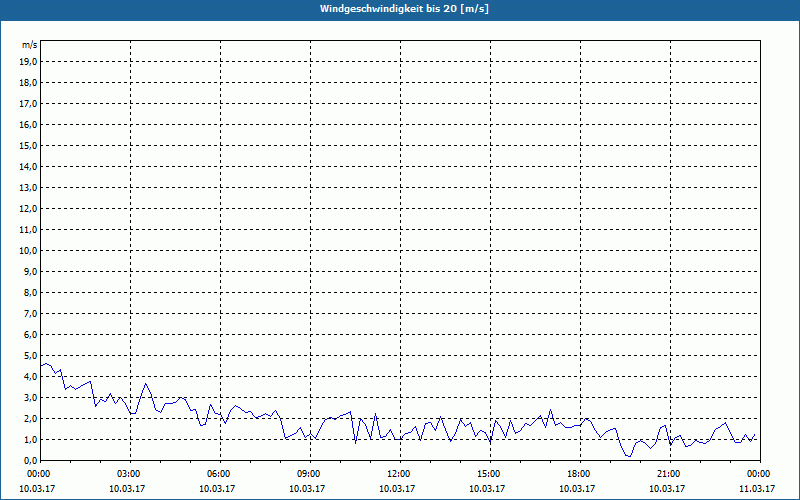Screen dimensions: 800x500
Task: Click the lowest dip between 18:00 and 21:00
Action: [x=628, y=456]
